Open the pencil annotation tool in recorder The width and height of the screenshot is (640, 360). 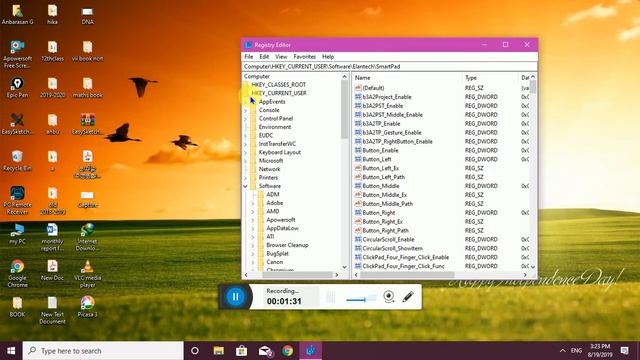click(x=408, y=296)
